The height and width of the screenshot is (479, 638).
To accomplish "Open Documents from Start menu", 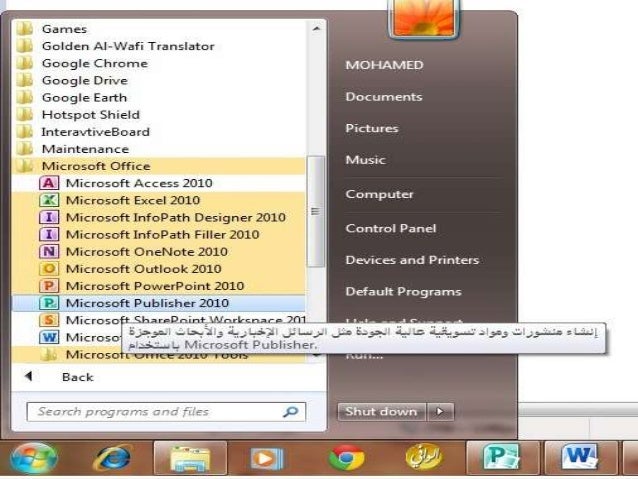I will coord(384,97).
